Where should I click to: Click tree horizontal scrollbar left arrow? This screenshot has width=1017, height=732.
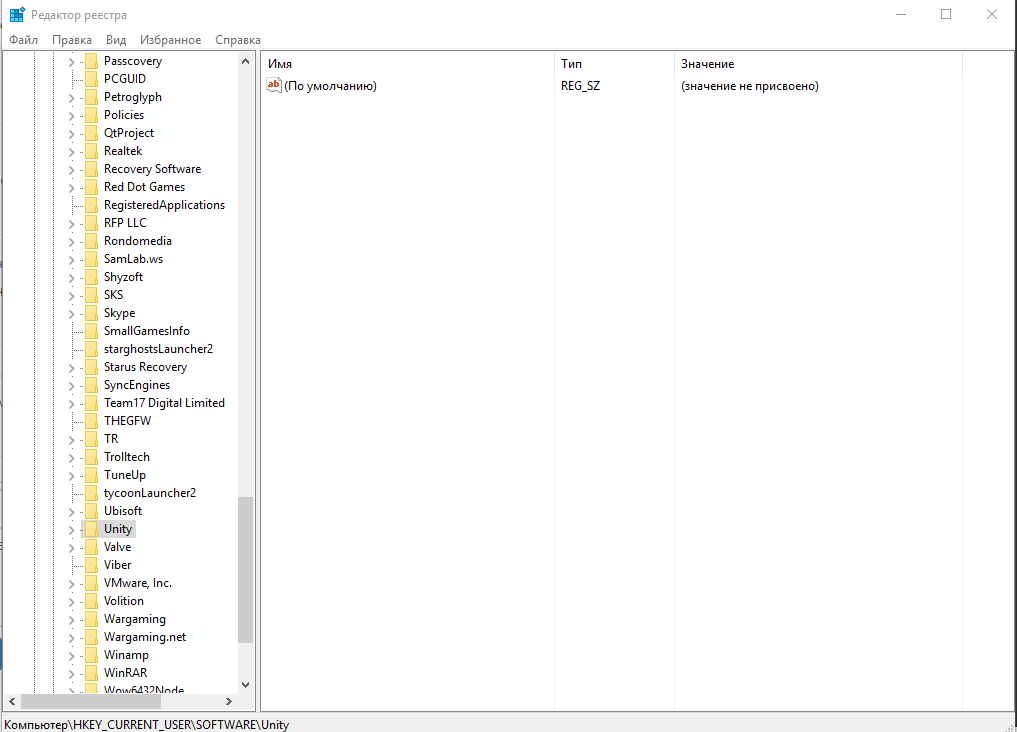pos(12,702)
